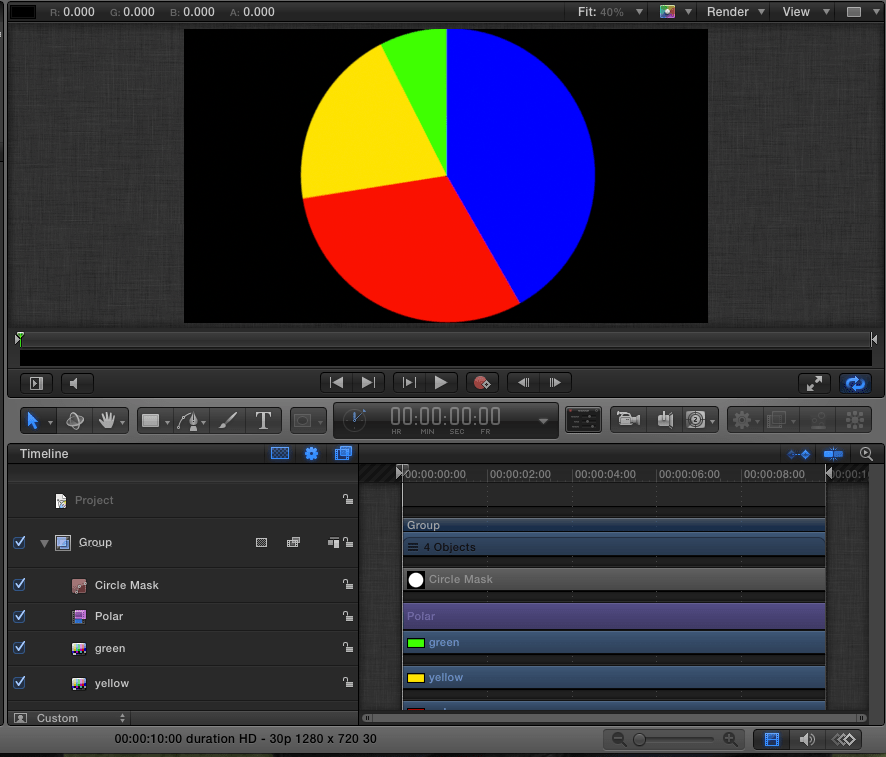Image resolution: width=886 pixels, height=757 pixels.
Task: Play the project
Action: pyautogui.click(x=441, y=383)
